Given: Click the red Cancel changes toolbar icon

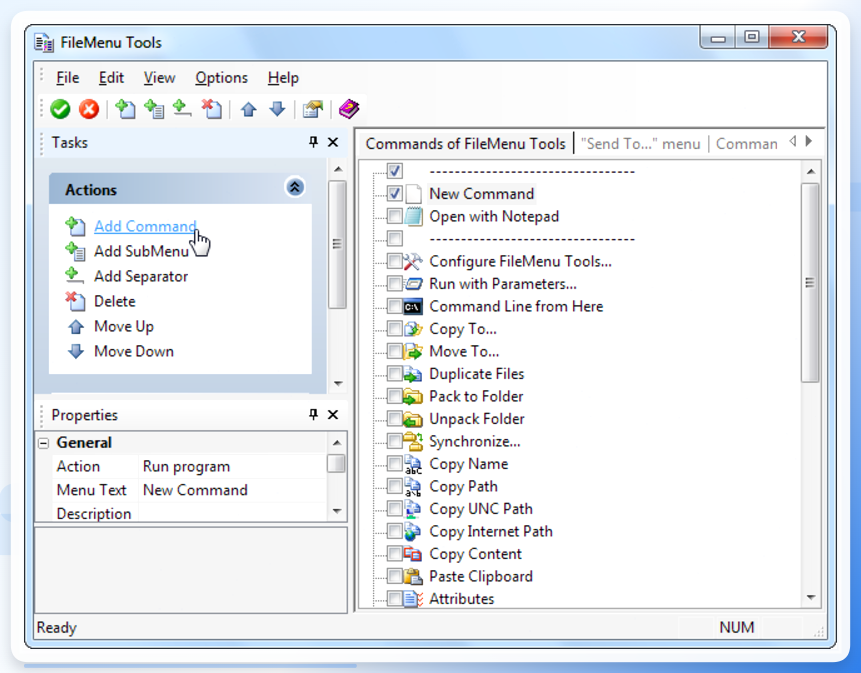Looking at the screenshot, I should (88, 109).
